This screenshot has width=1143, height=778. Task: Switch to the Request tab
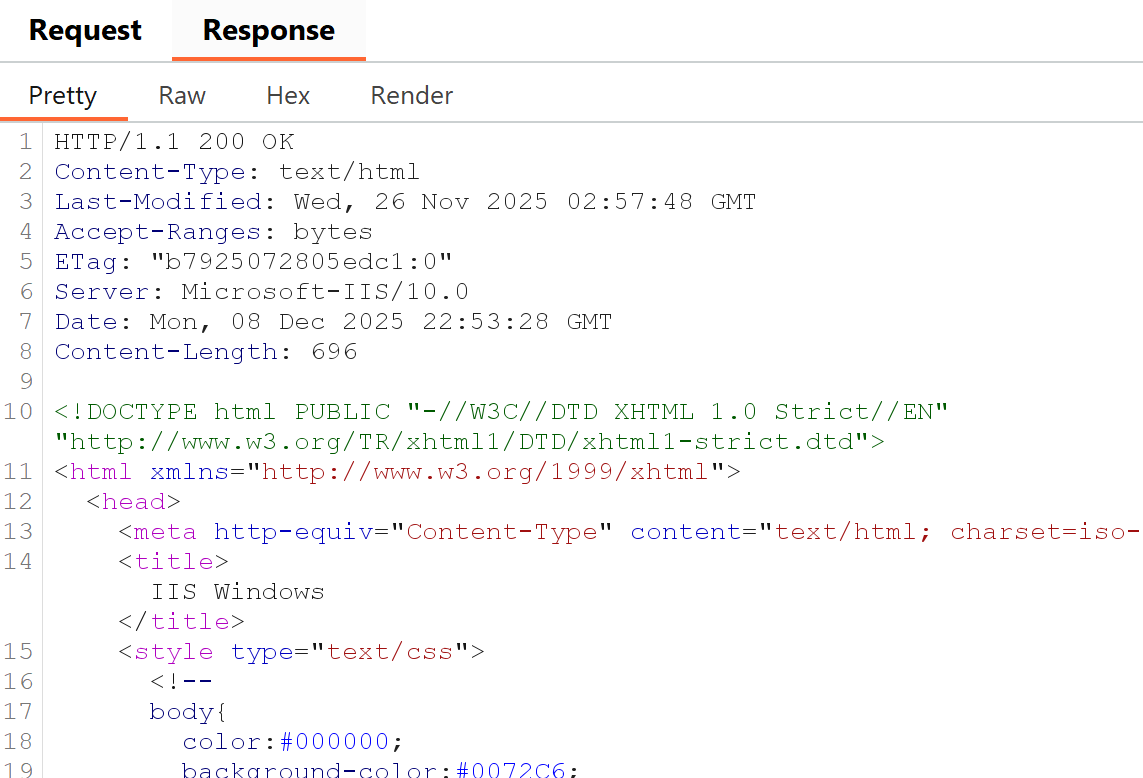click(84, 30)
